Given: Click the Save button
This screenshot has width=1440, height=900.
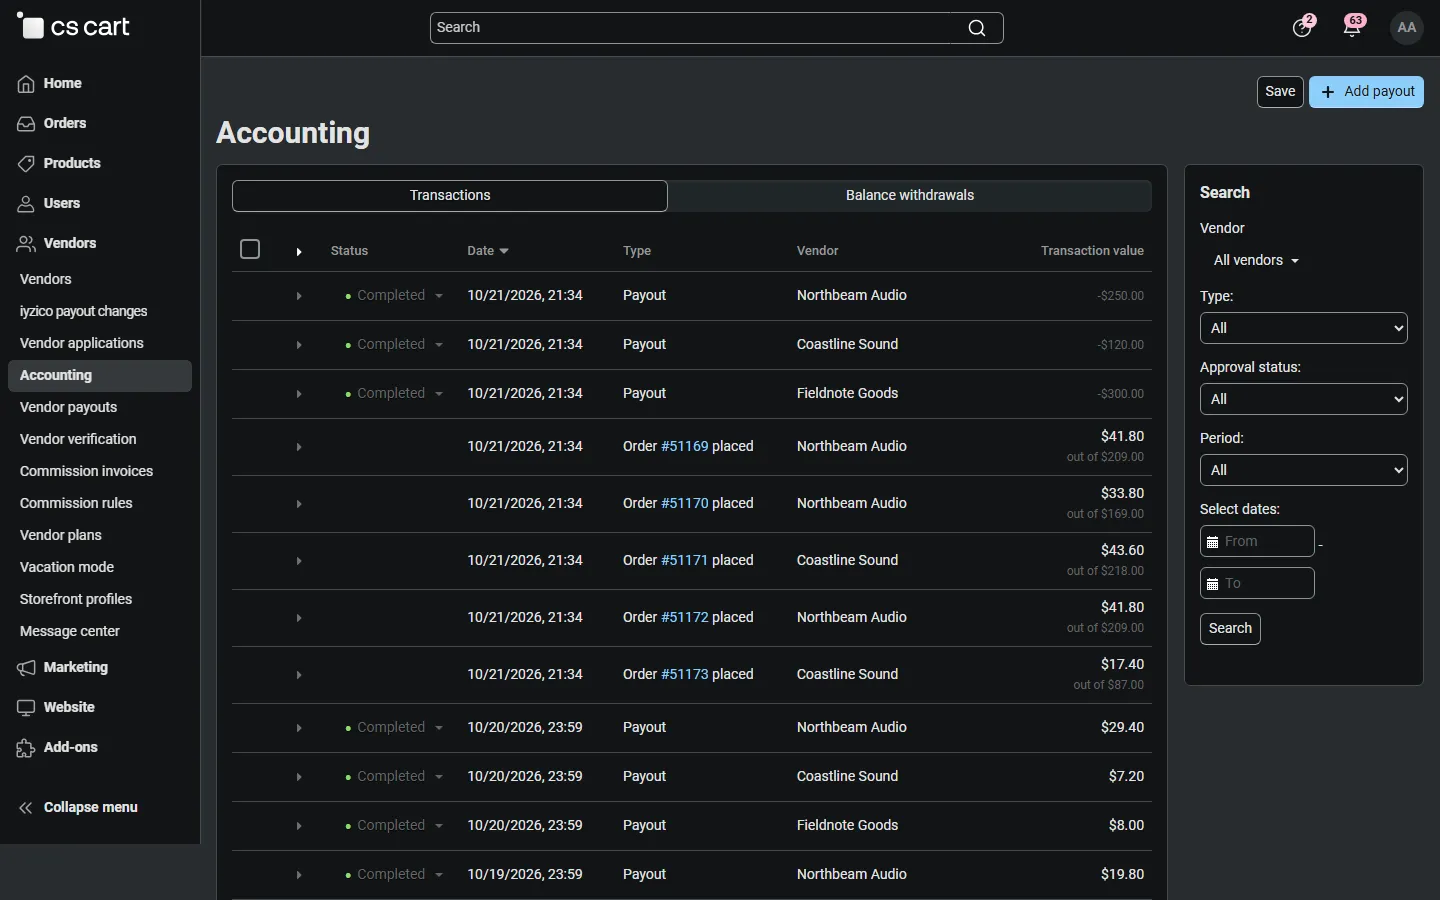Looking at the screenshot, I should [x=1280, y=92].
